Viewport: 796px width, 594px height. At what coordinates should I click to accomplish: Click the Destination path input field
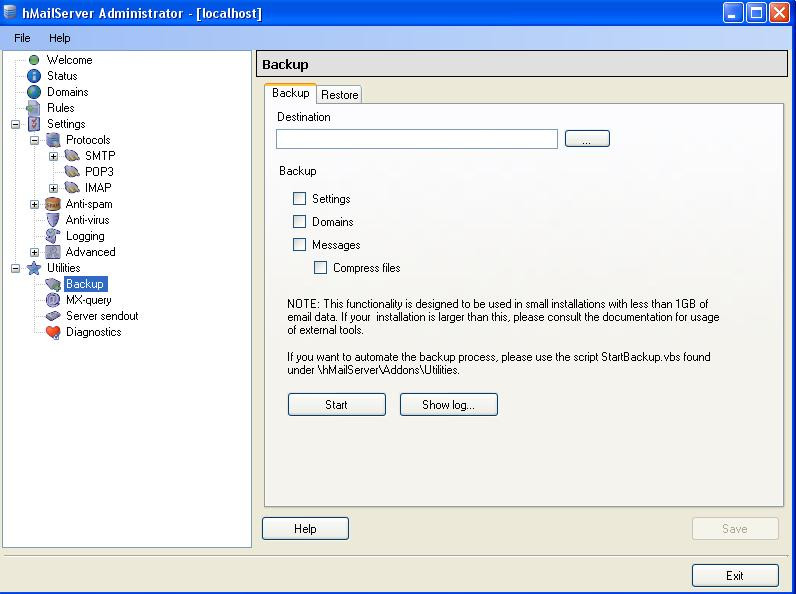[417, 139]
